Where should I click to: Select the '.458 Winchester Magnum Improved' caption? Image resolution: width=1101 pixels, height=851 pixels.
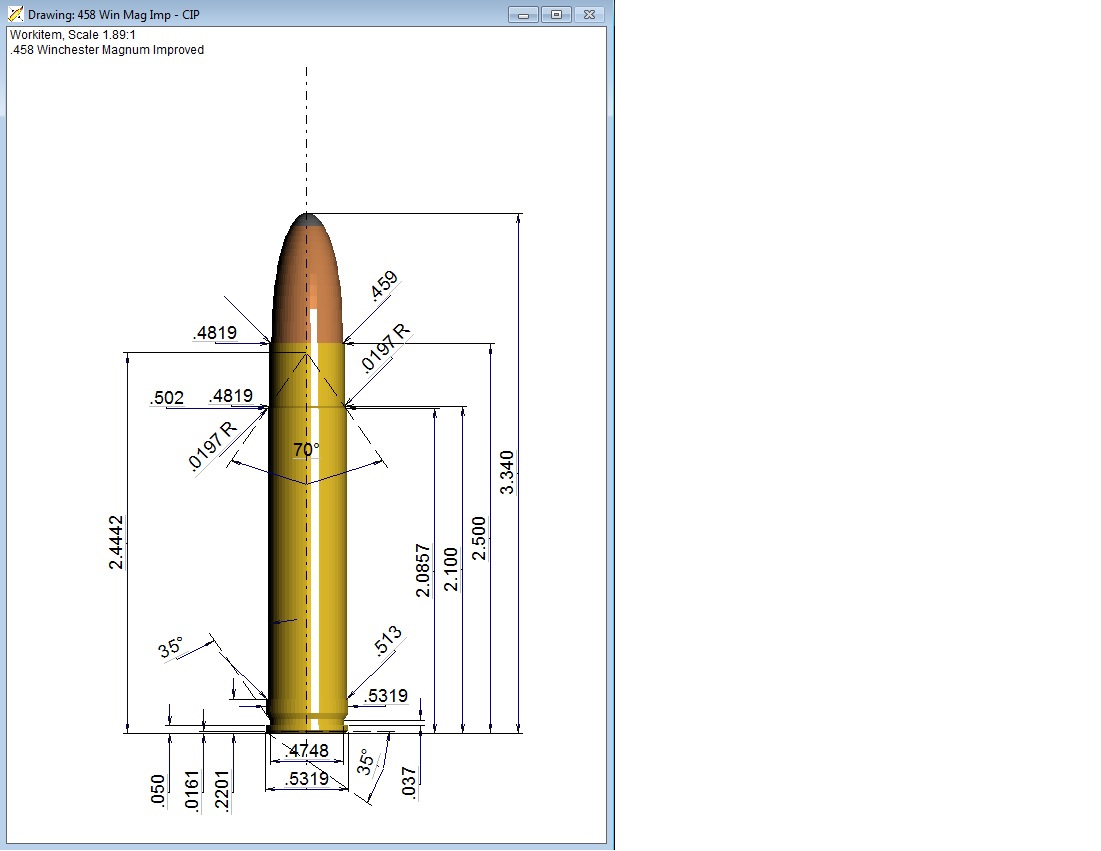tap(107, 50)
